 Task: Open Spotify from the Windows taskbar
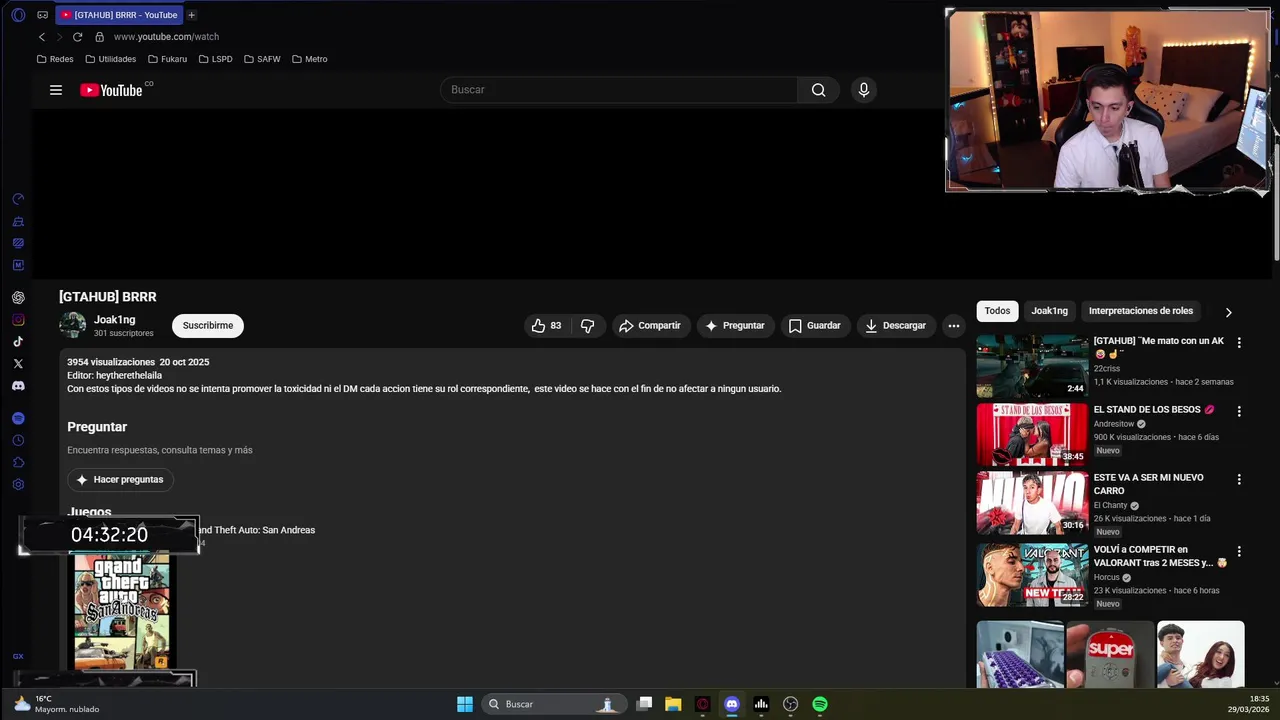(820, 704)
